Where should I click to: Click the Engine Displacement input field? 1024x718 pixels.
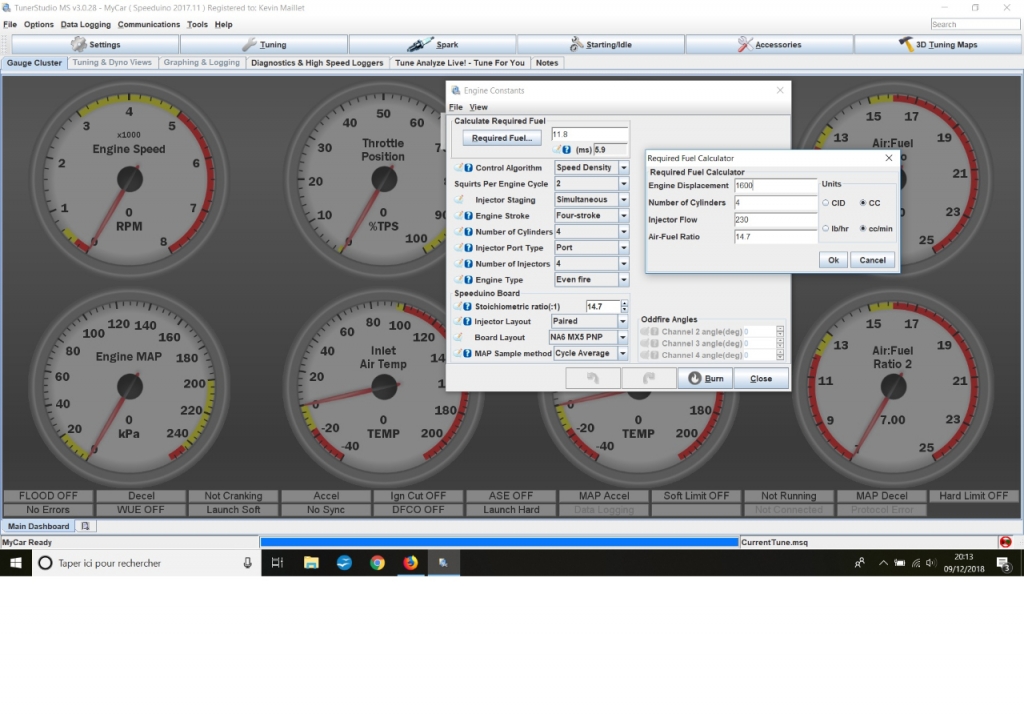pyautogui.click(x=775, y=186)
